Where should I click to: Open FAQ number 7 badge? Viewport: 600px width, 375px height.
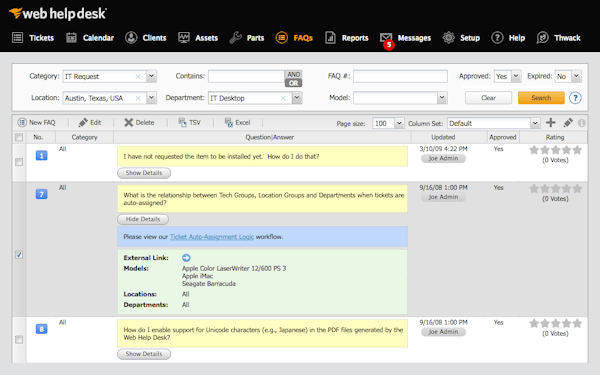click(x=41, y=194)
